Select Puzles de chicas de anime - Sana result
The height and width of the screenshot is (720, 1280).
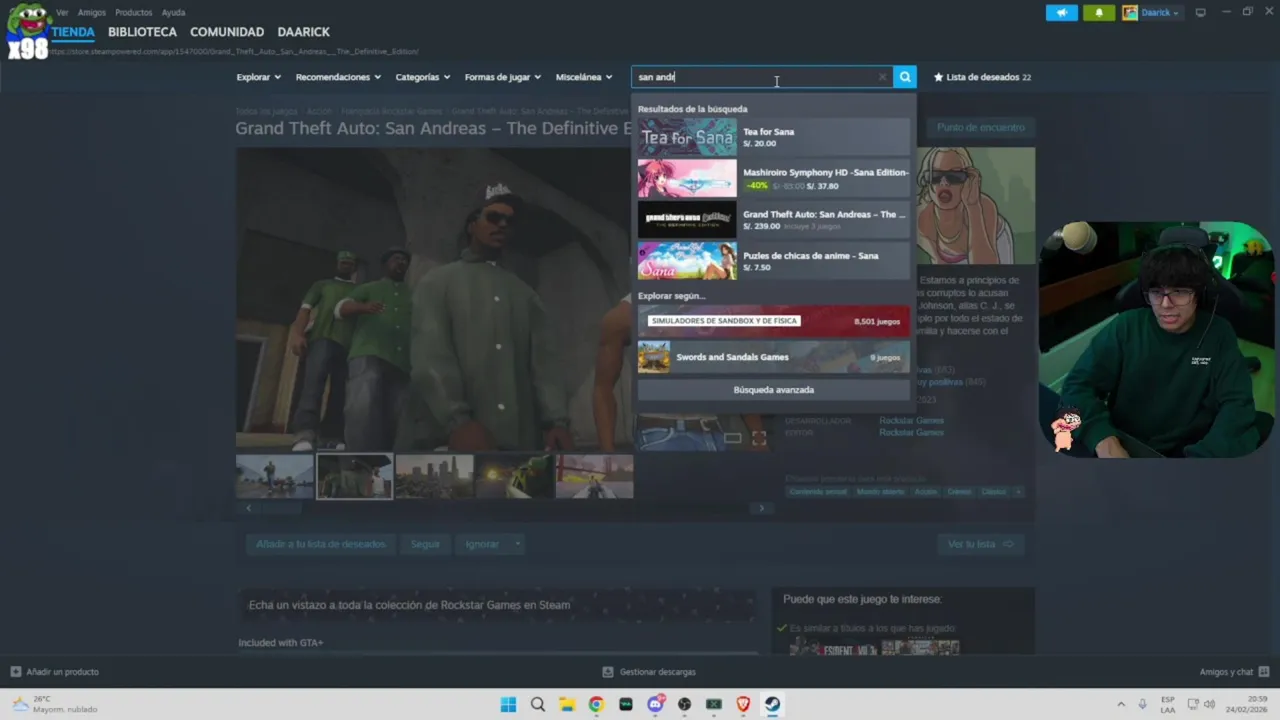pyautogui.click(x=774, y=261)
